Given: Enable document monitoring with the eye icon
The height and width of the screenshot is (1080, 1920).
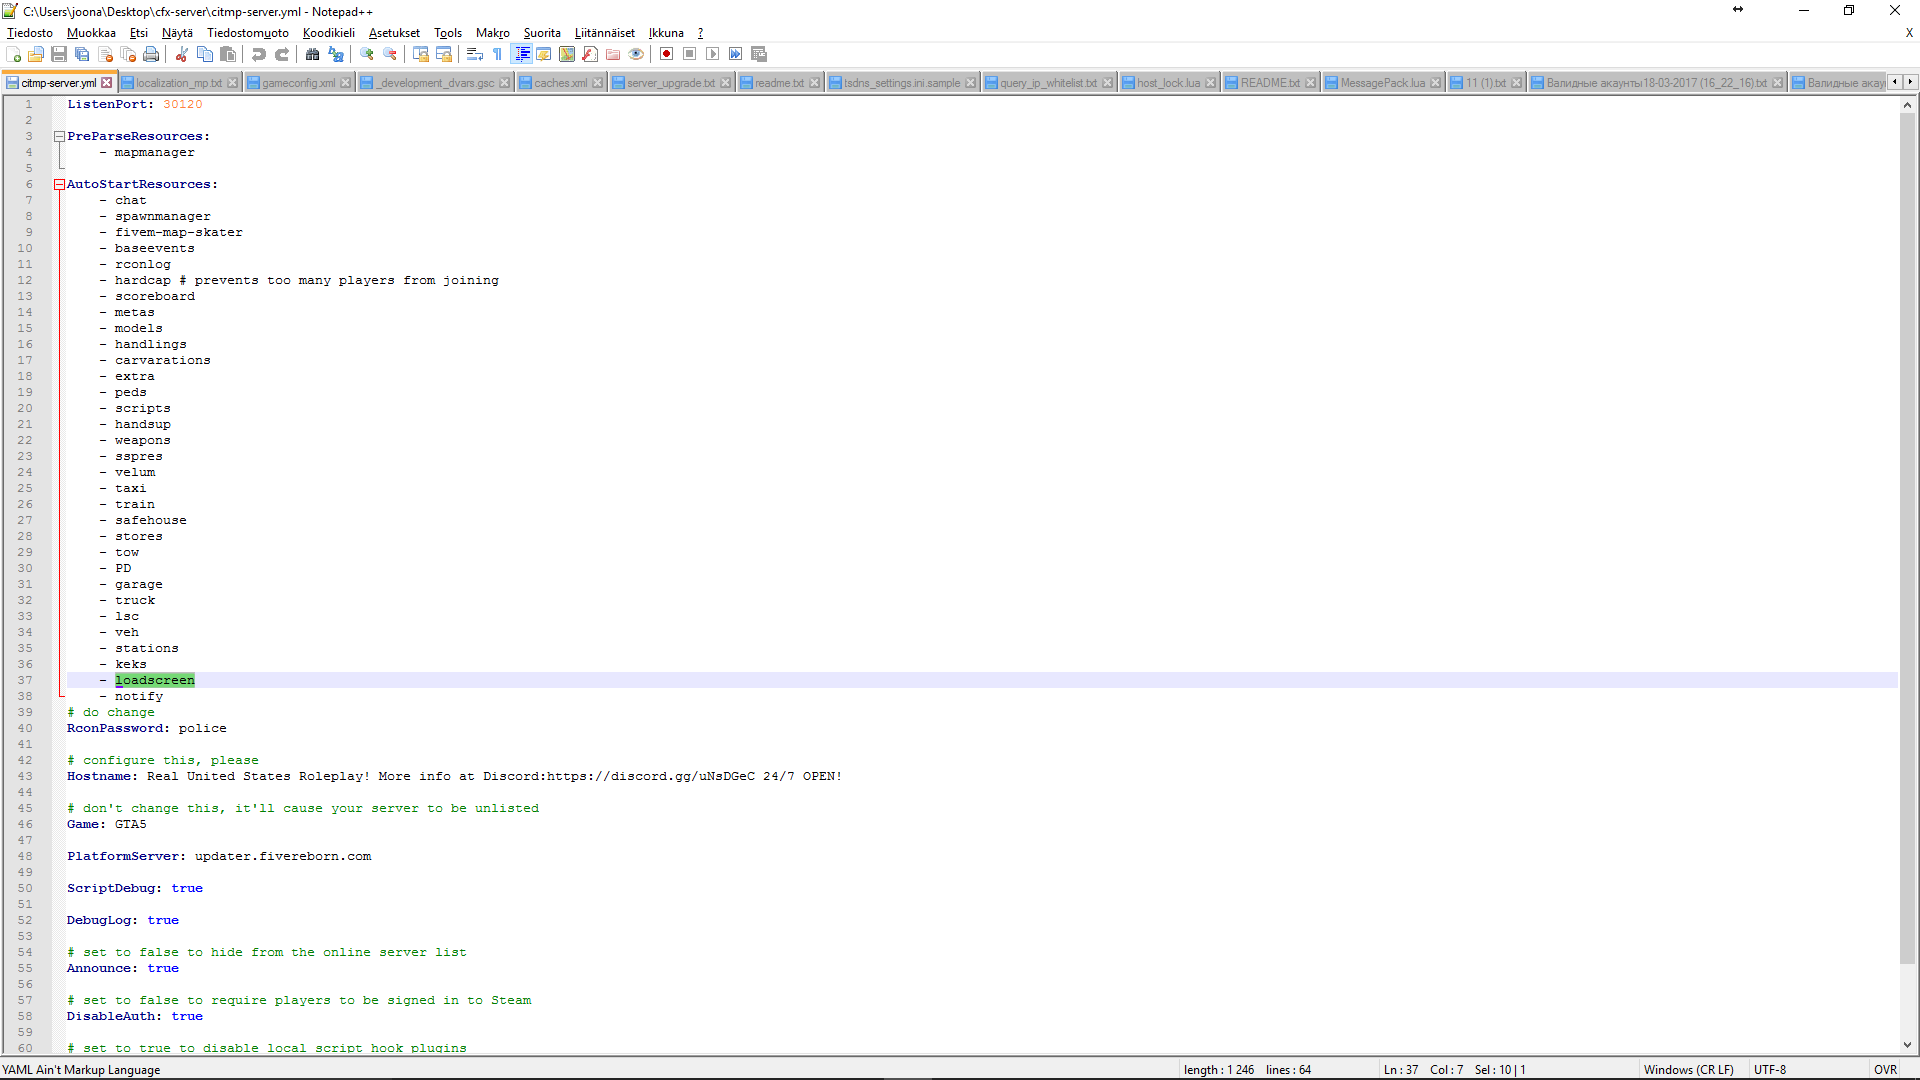Looking at the screenshot, I should click(x=637, y=54).
